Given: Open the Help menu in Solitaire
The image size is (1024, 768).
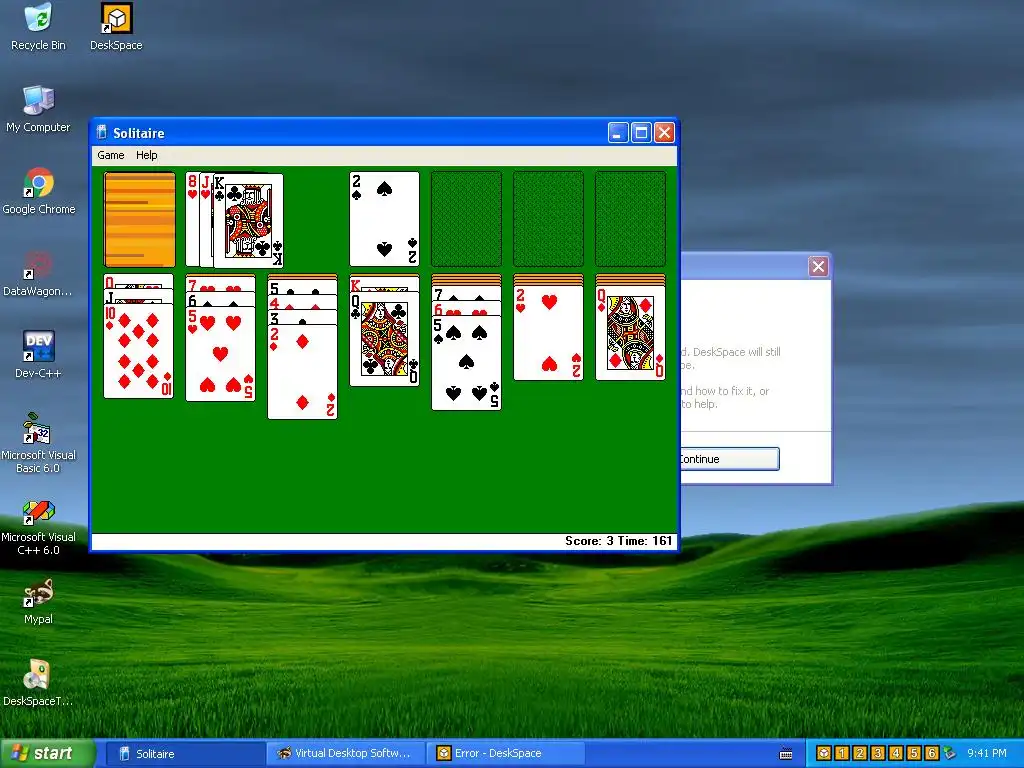Looking at the screenshot, I should [146, 155].
